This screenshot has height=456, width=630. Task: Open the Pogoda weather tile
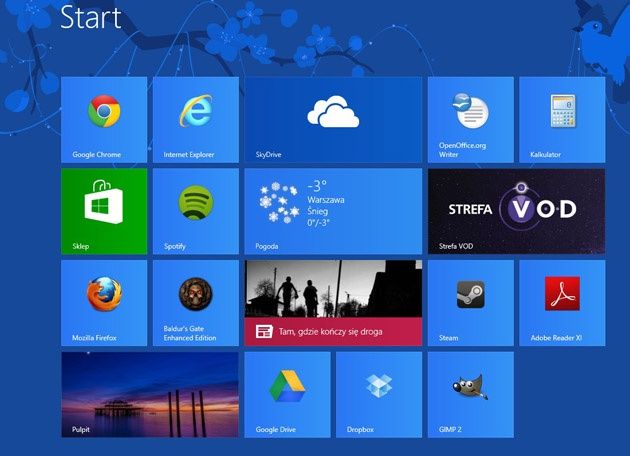333,211
